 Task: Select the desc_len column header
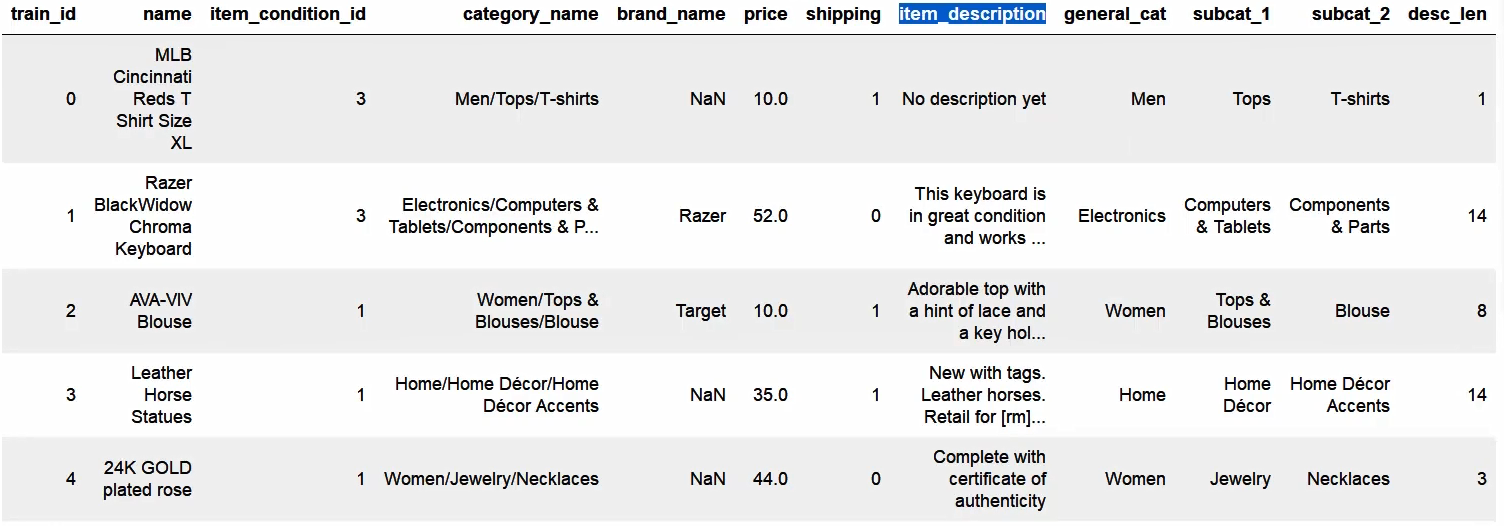(1446, 14)
